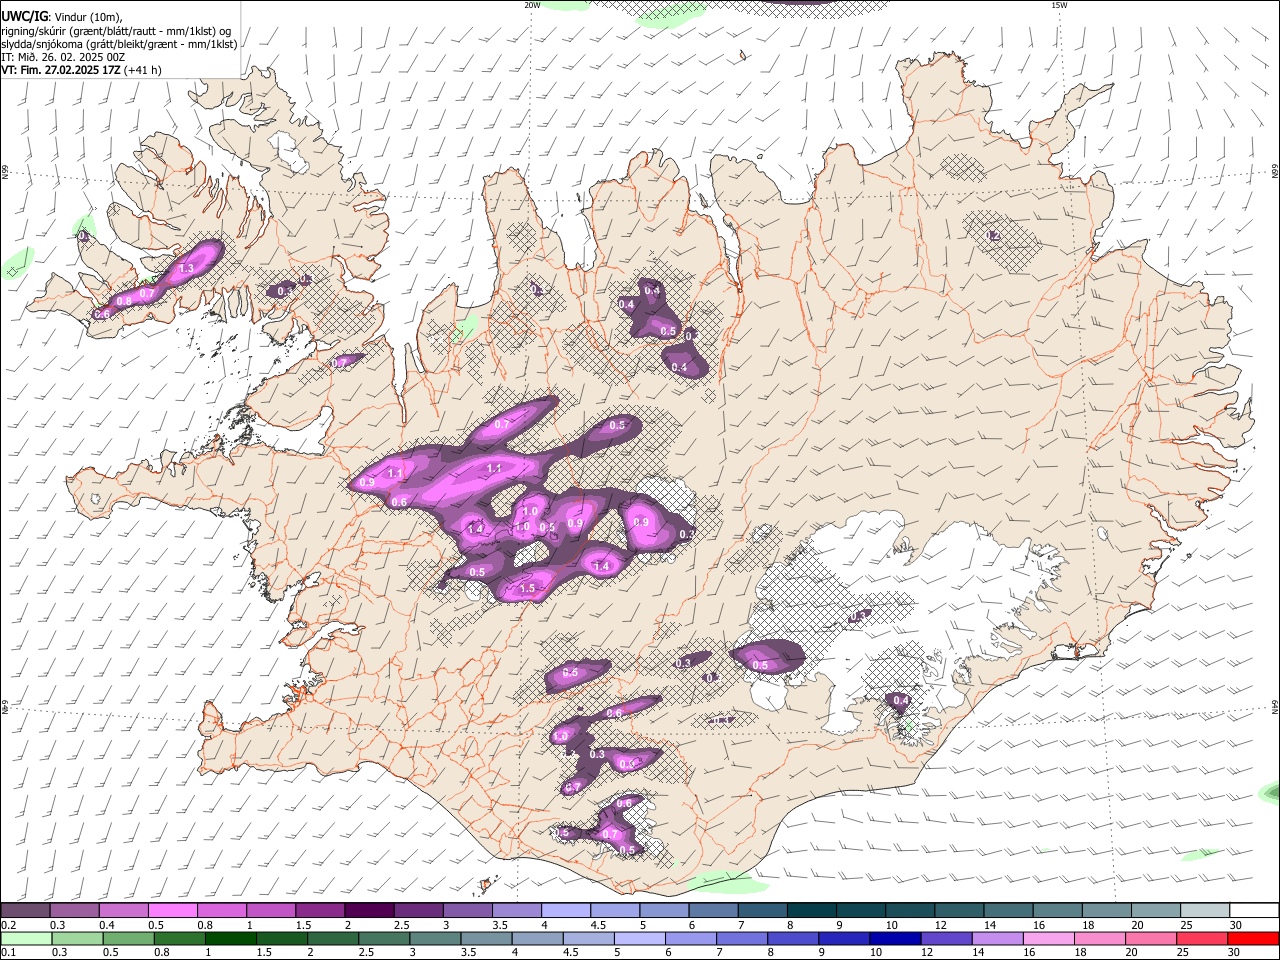Pick the 4.5–5 pale periwinkle rain legend swatch
This screenshot has width=1280, height=960.
click(588, 939)
